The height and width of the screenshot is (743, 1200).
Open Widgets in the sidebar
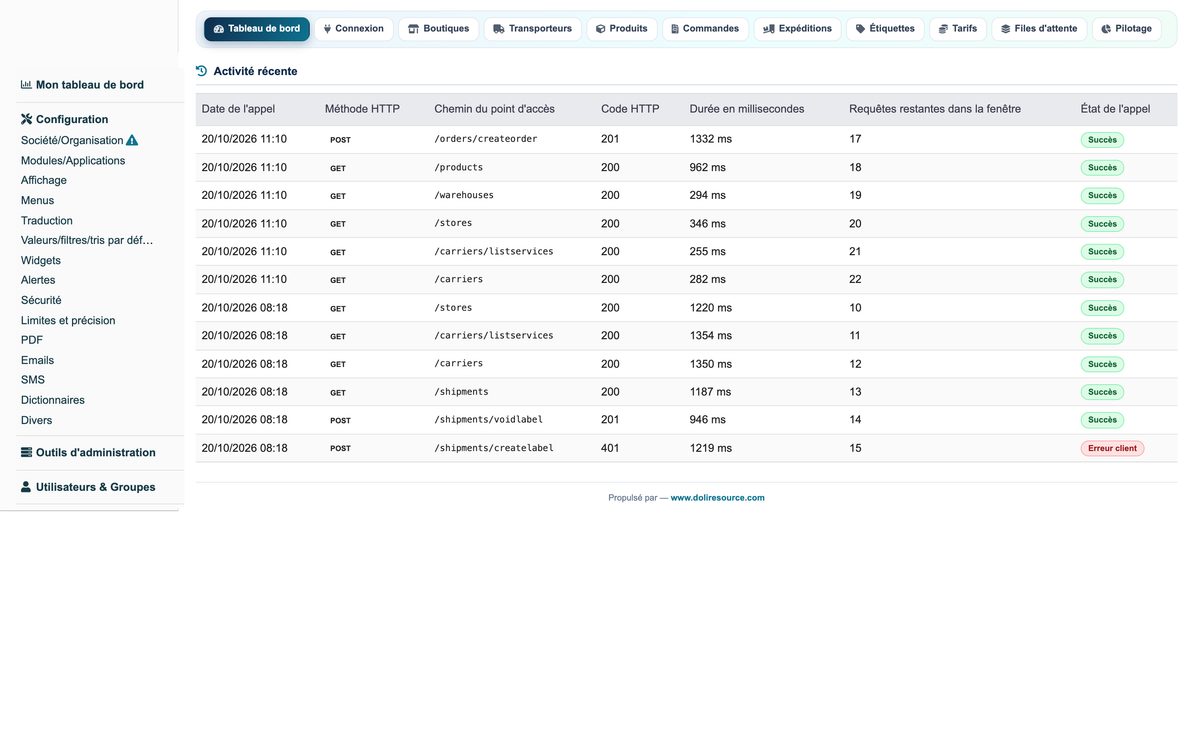click(41, 260)
